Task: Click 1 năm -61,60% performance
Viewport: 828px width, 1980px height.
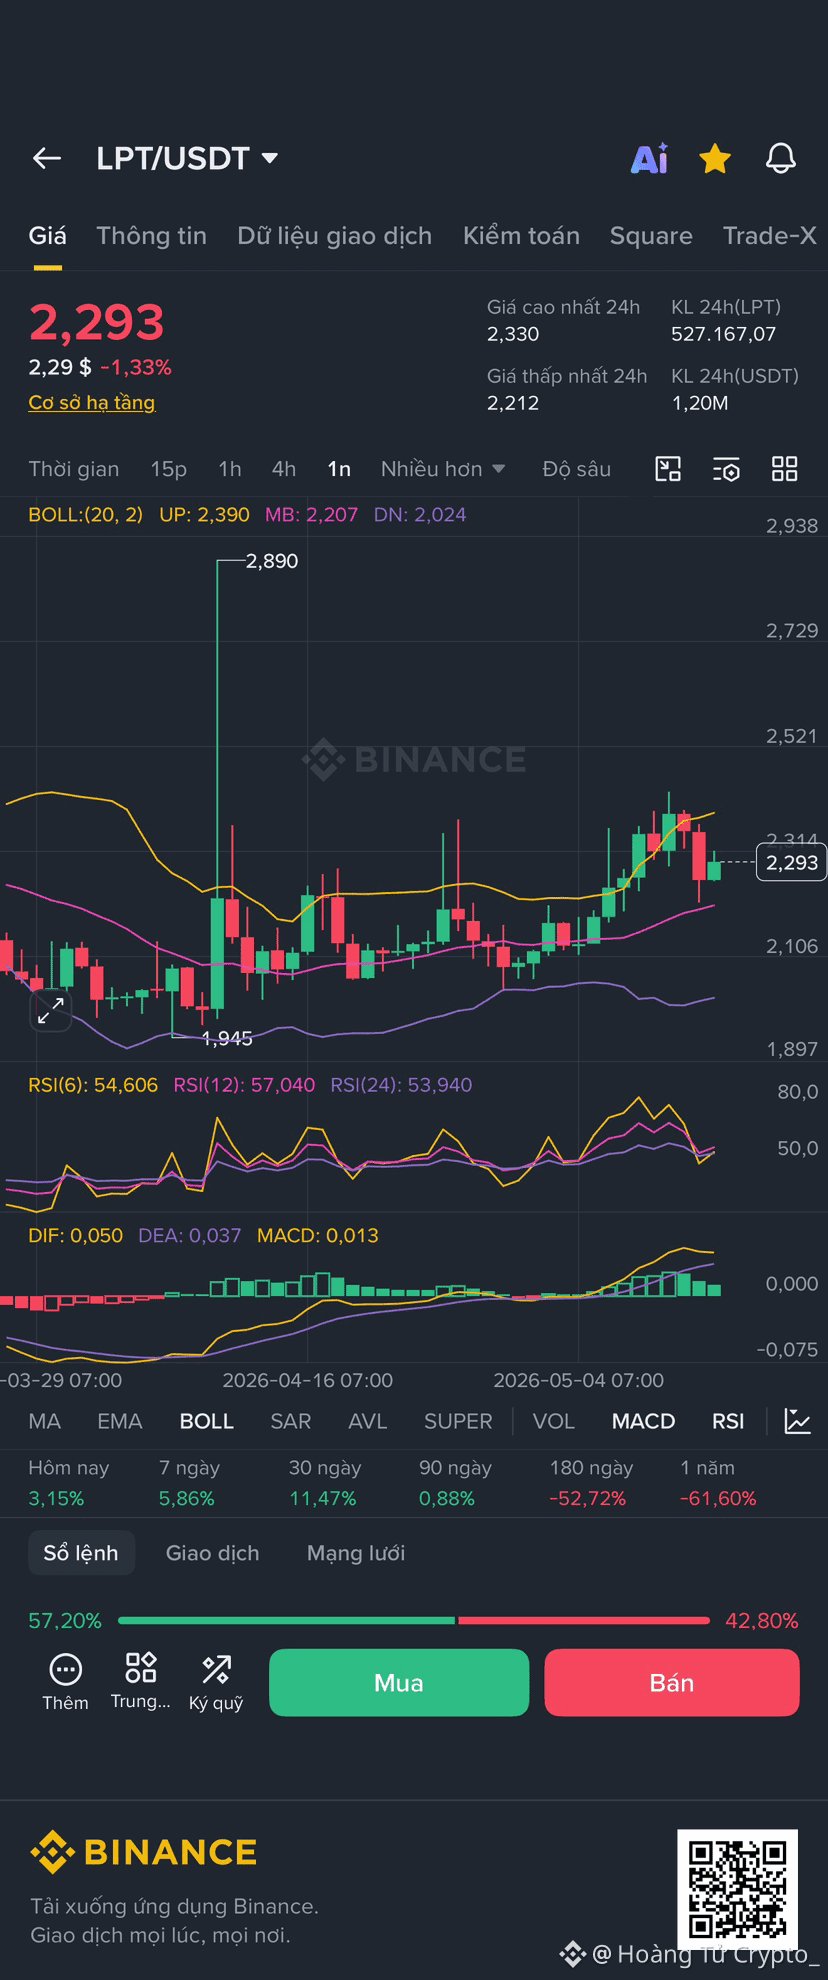Action: tap(718, 1483)
